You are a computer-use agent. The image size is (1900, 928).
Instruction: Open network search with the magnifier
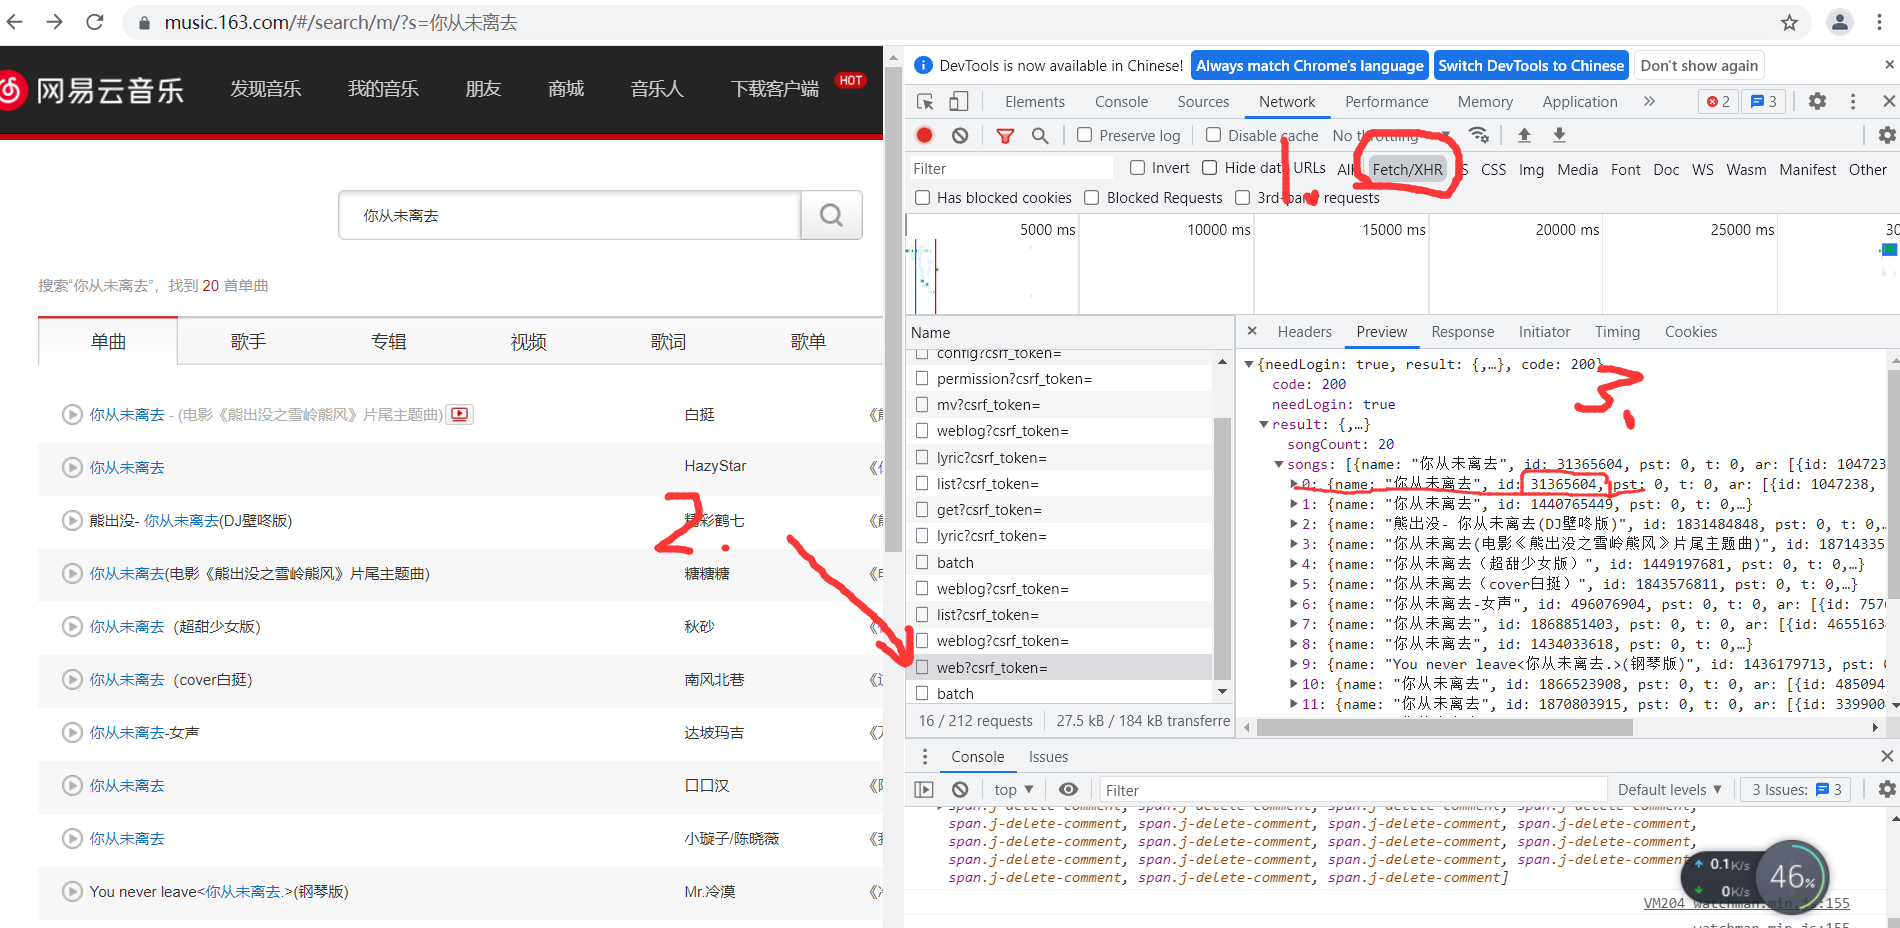click(1040, 135)
